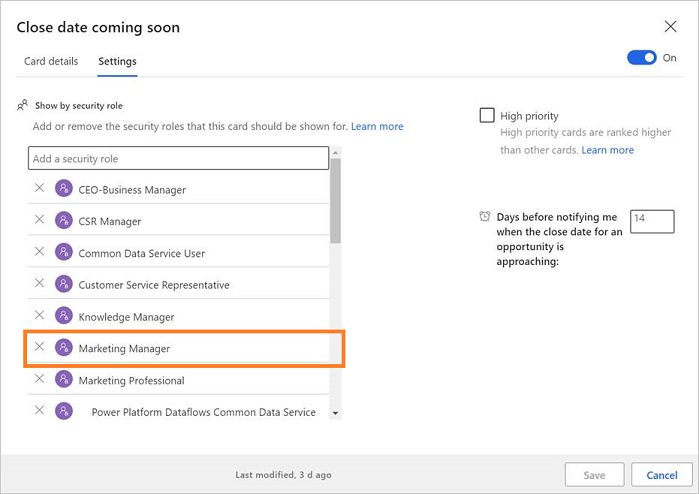This screenshot has width=699, height=494.
Task: Remove Common Data Service User role
Action: pos(40,252)
